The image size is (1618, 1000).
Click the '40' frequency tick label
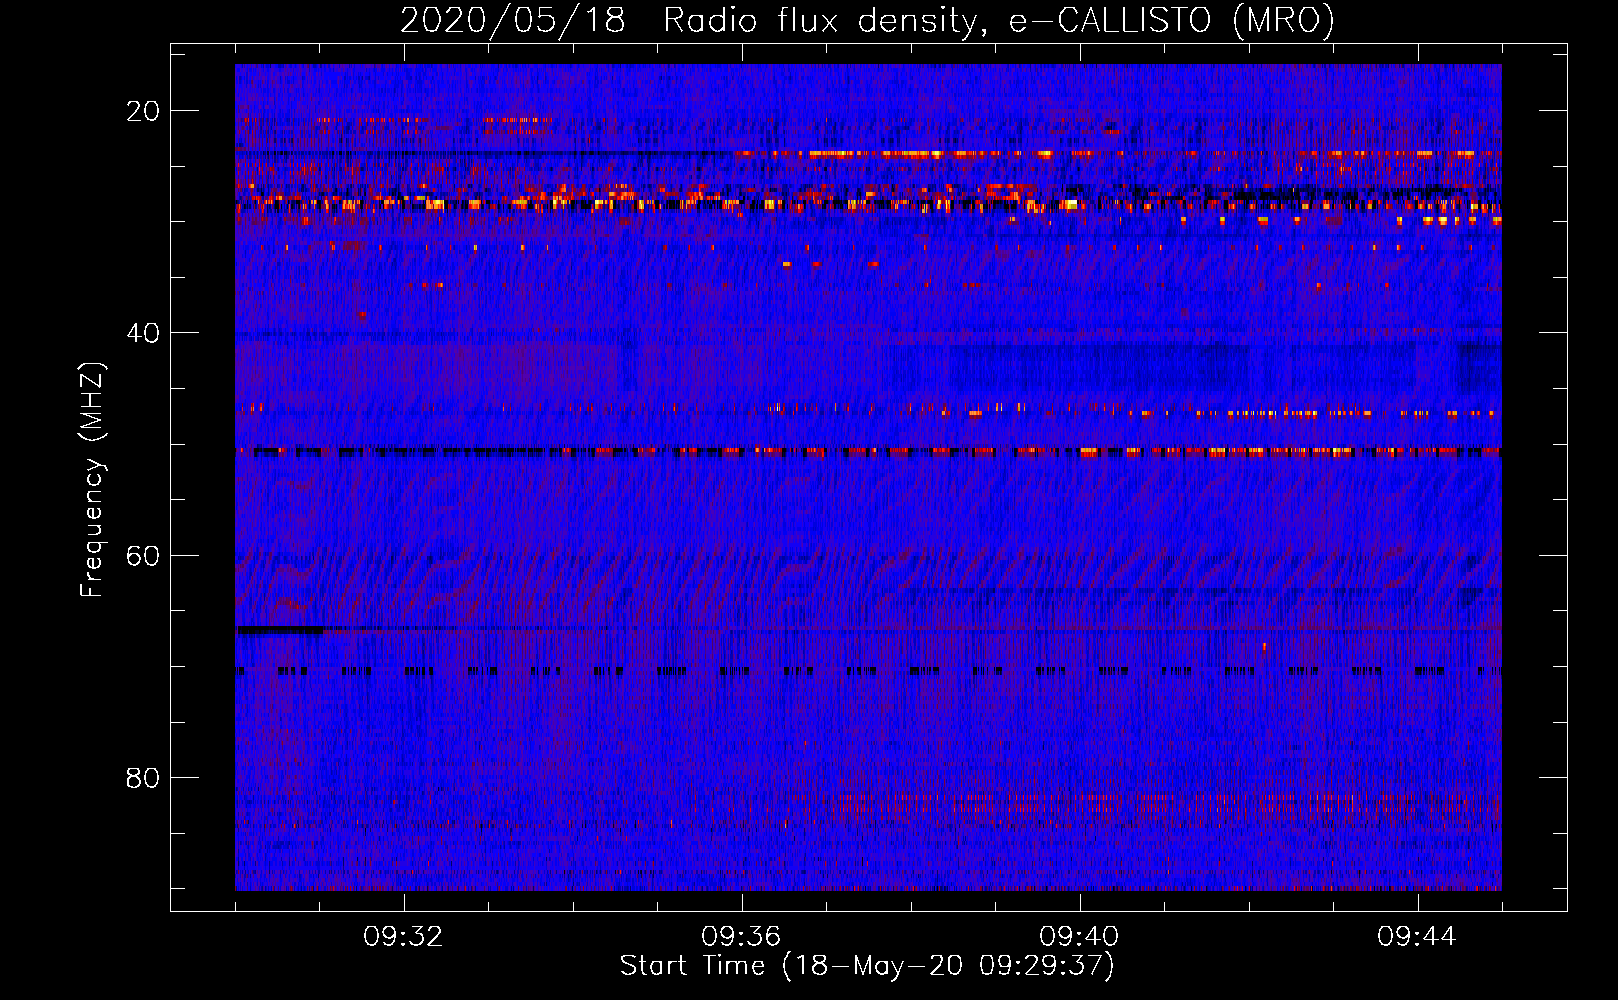coord(143,333)
